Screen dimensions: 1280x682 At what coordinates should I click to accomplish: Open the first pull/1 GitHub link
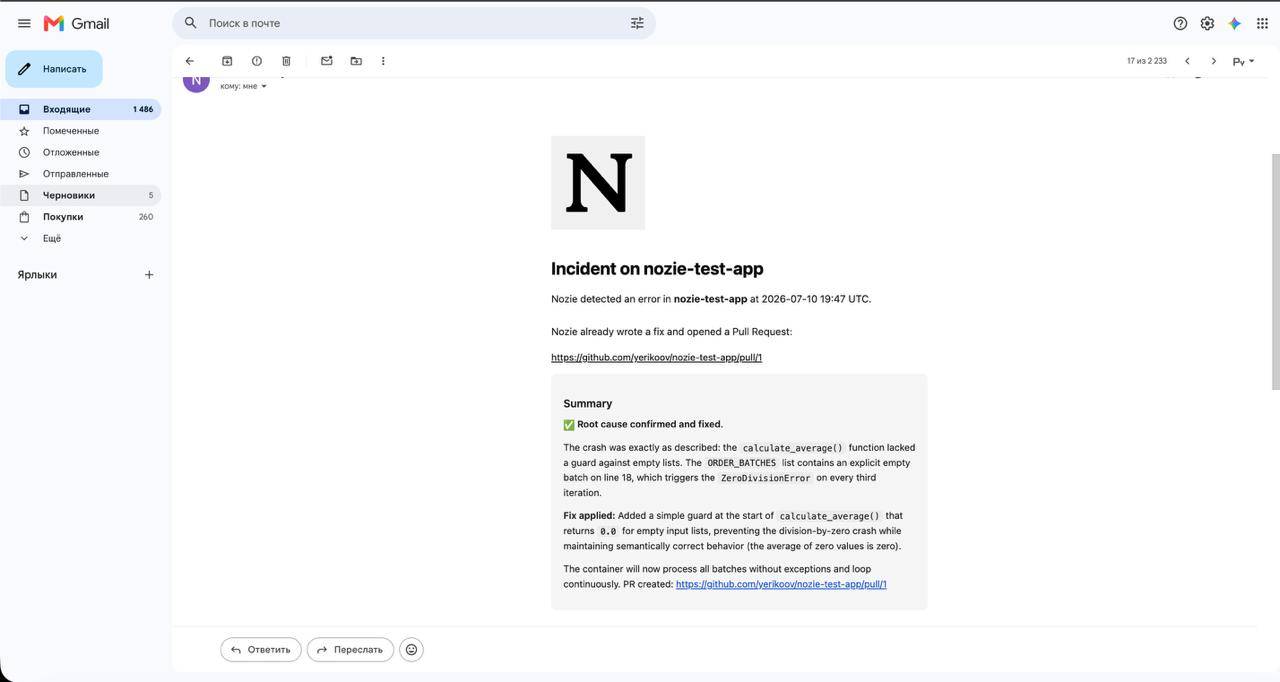click(656, 357)
